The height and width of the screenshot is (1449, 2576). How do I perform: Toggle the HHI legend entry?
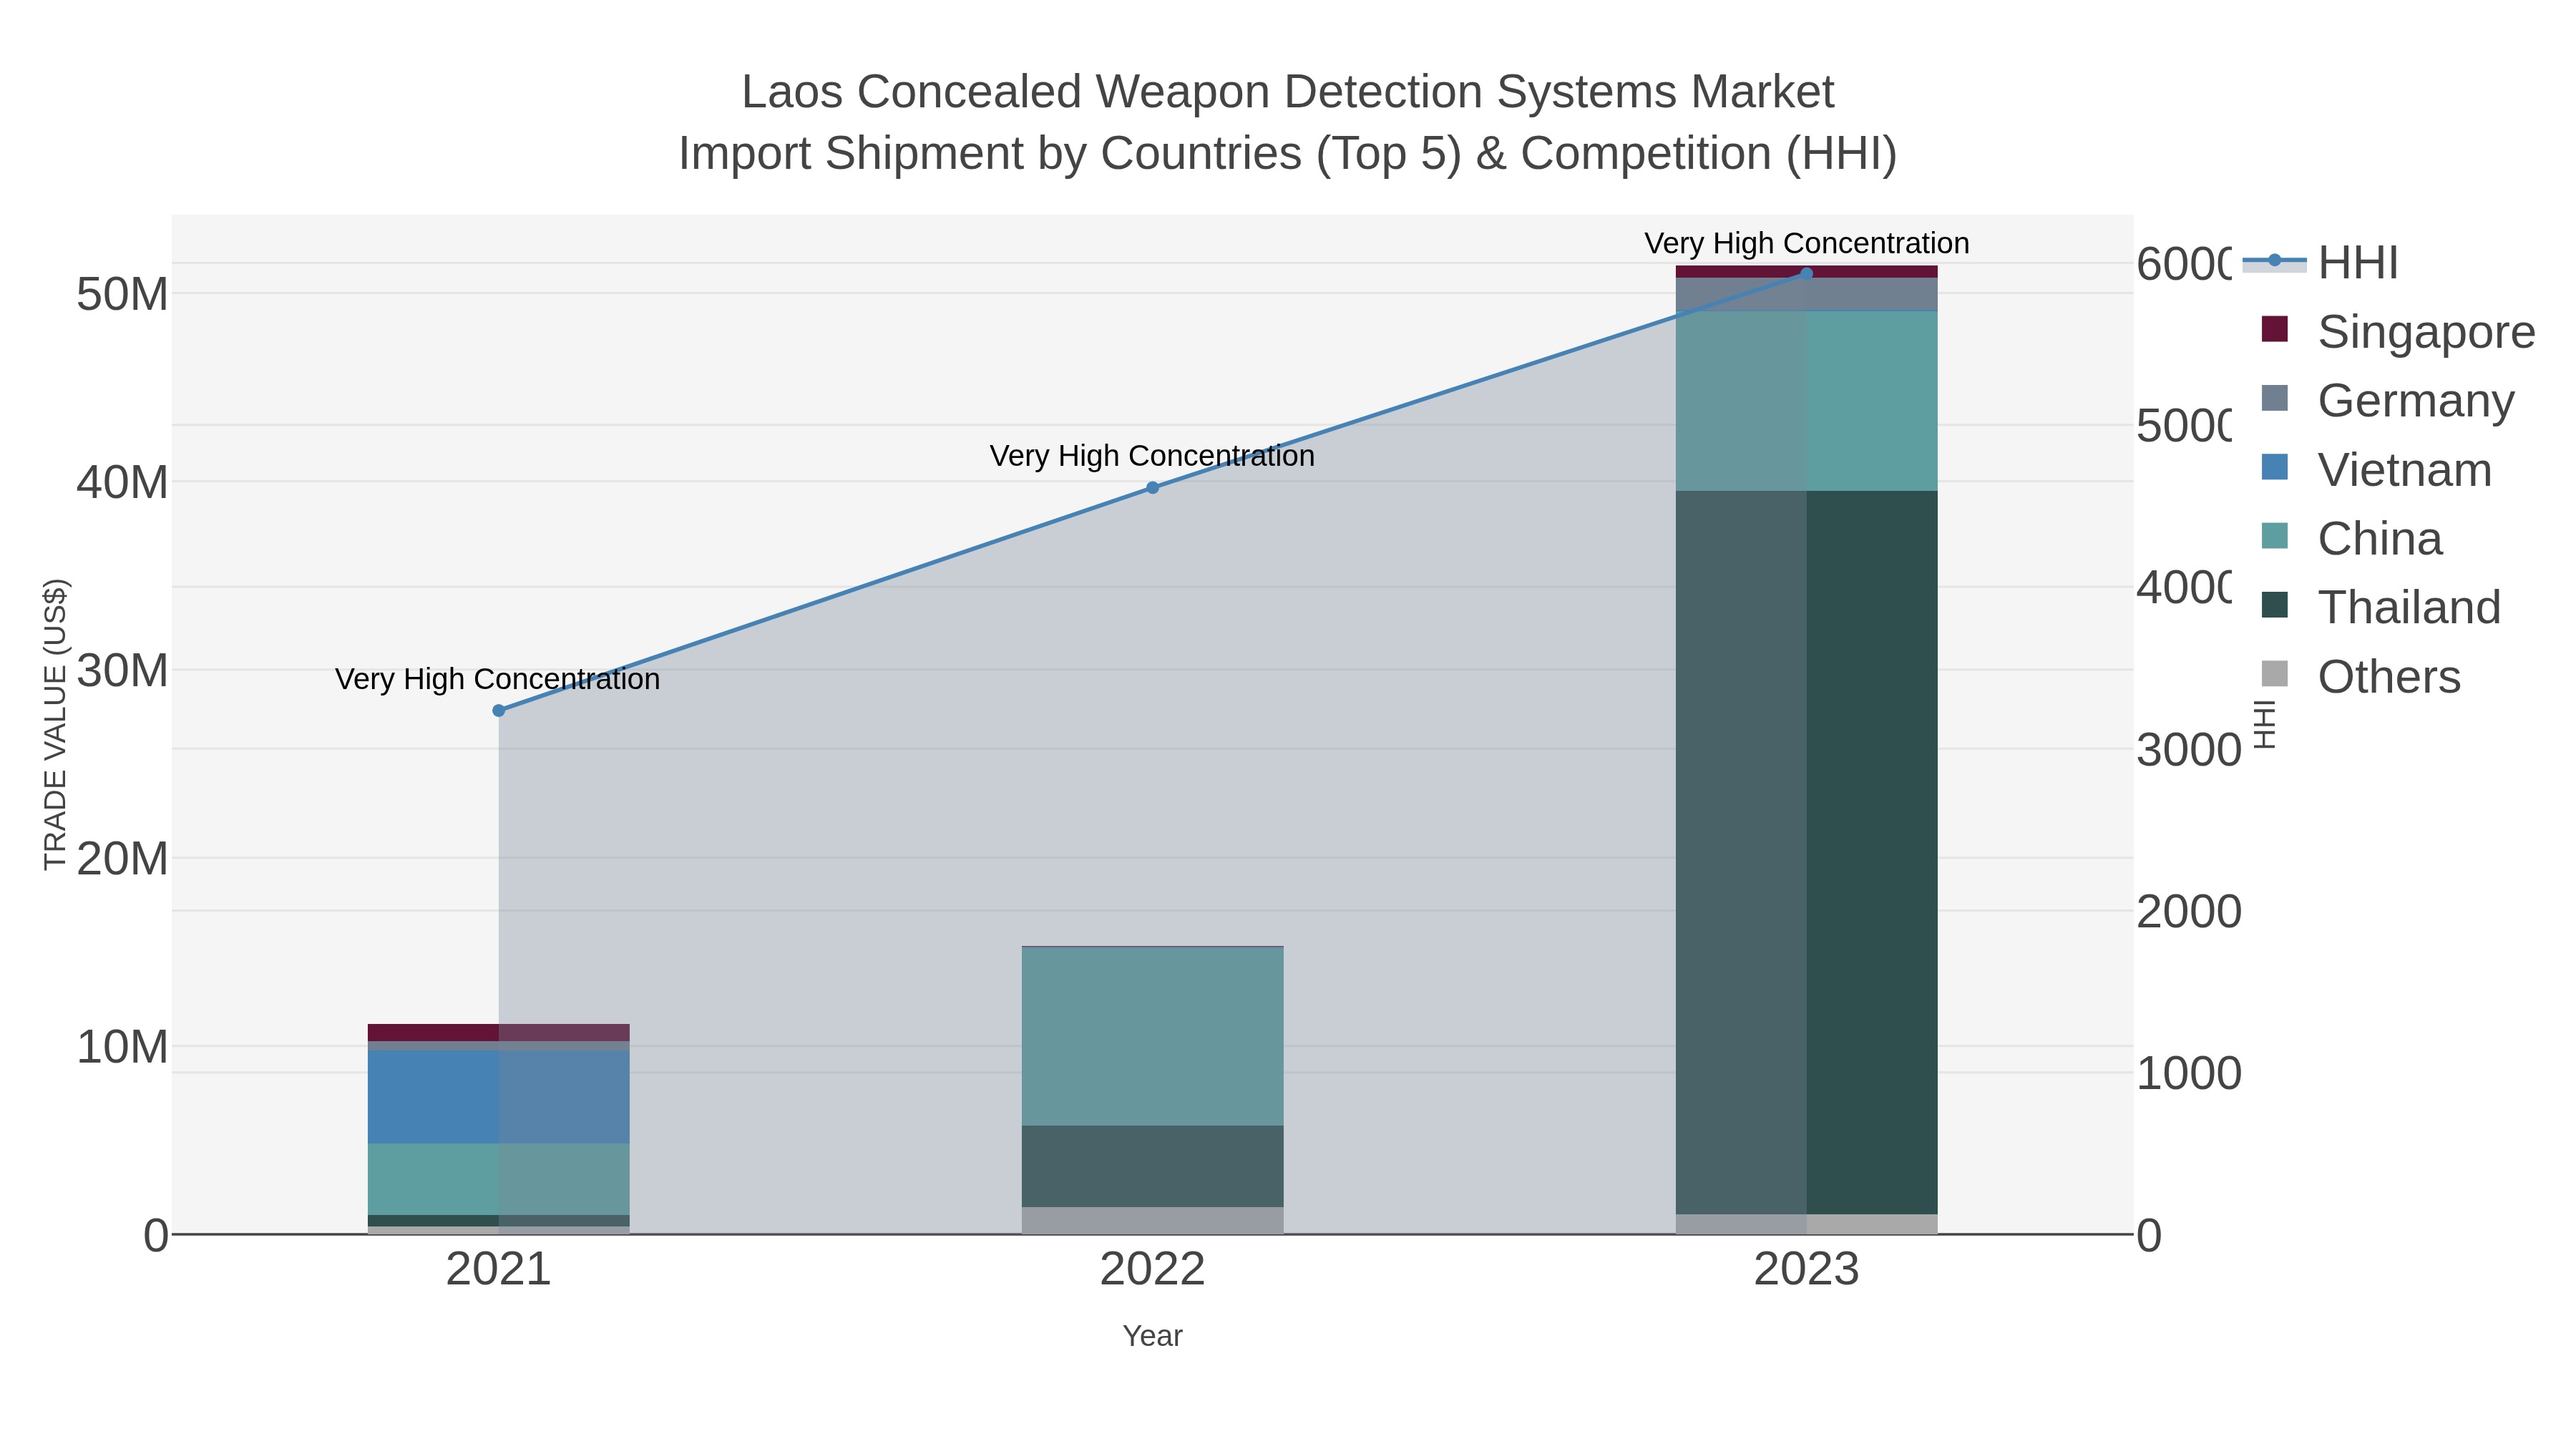tap(2320, 263)
